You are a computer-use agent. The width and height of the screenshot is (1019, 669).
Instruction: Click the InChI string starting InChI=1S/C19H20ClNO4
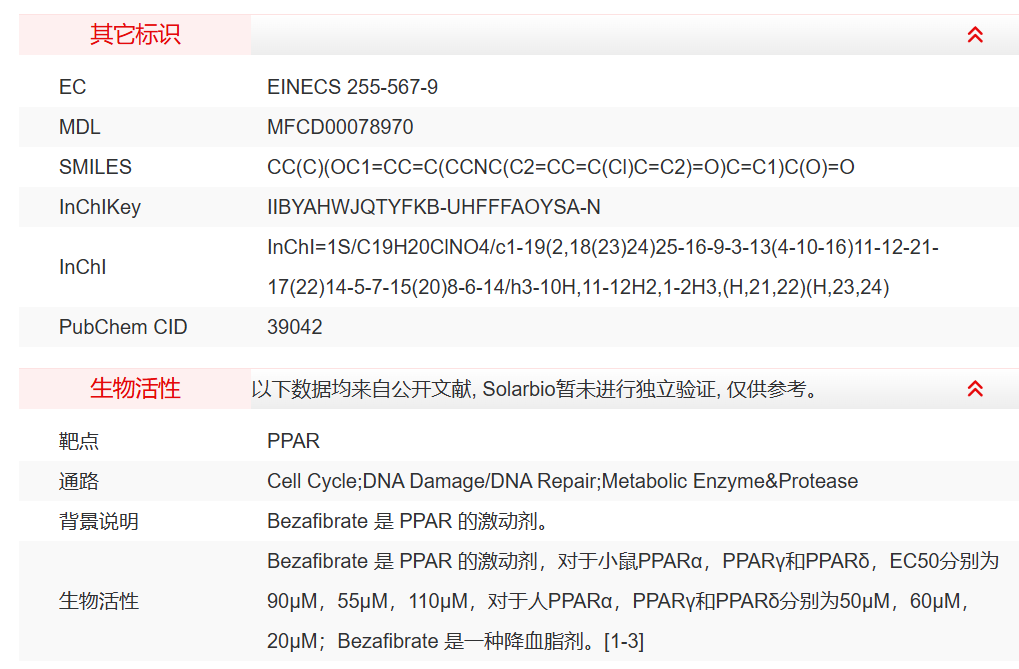tap(602, 247)
